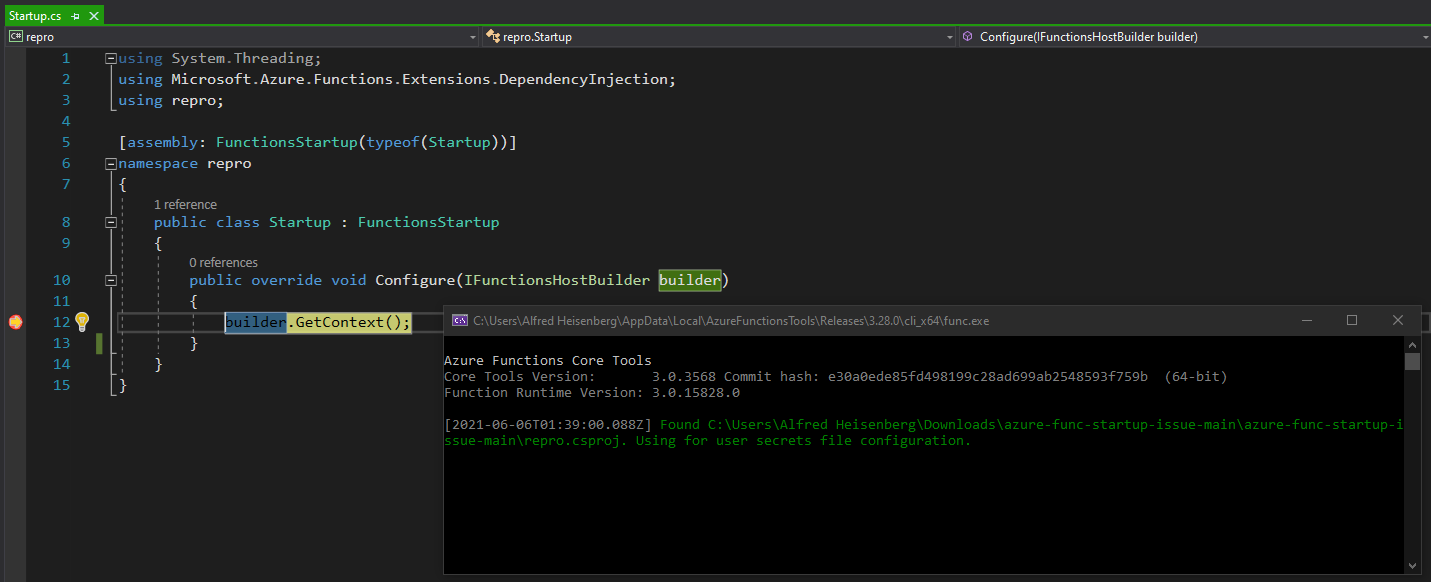Screen dimensions: 1431x582
Task: Maximize the func.exe console window
Action: 1352,320
